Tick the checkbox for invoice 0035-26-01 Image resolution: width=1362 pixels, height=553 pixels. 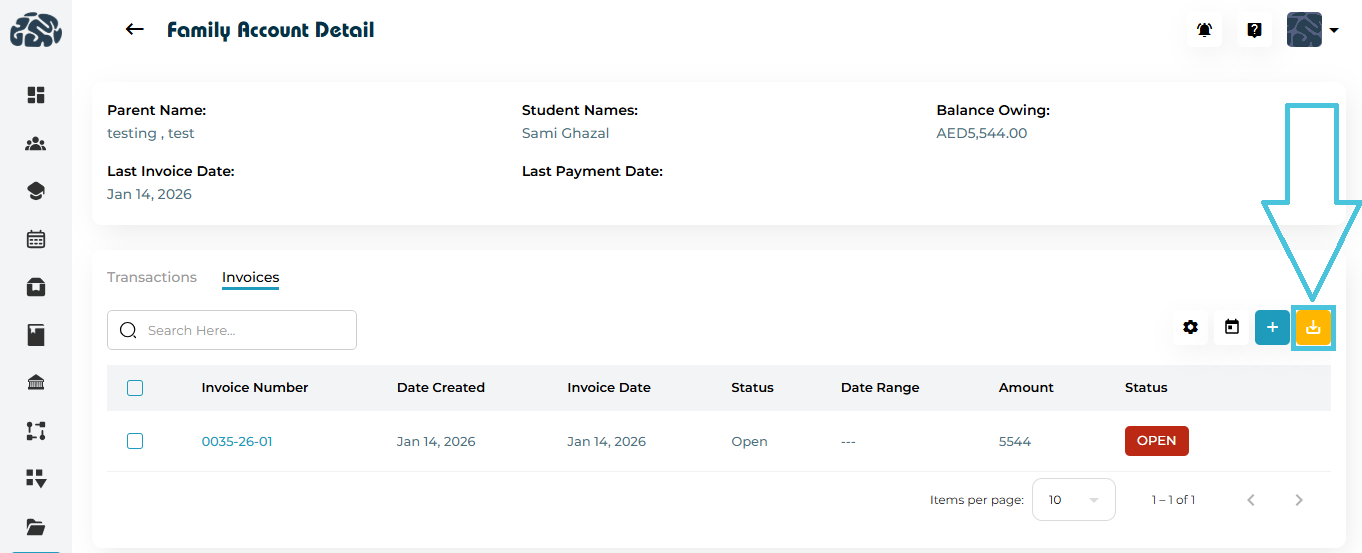[x=135, y=441]
